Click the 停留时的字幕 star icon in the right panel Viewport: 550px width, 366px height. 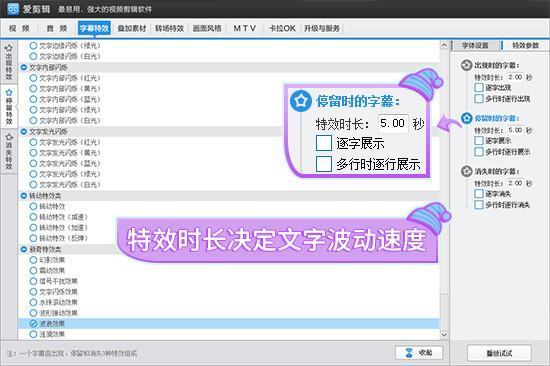pyautogui.click(x=466, y=118)
